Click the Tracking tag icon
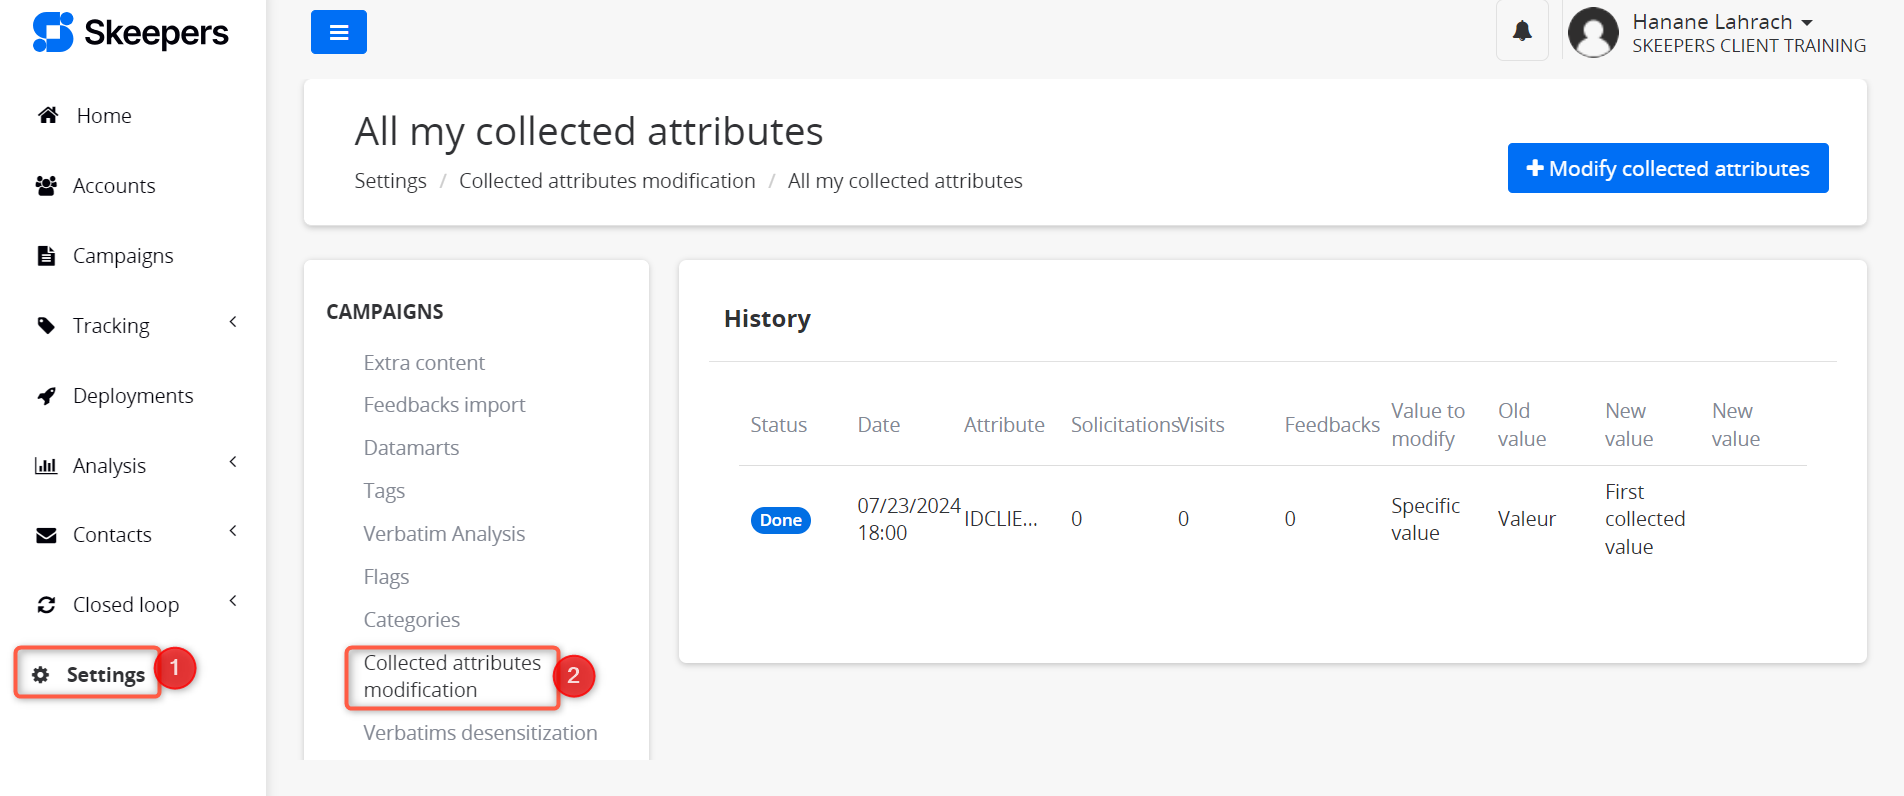The height and width of the screenshot is (796, 1904). click(46, 326)
